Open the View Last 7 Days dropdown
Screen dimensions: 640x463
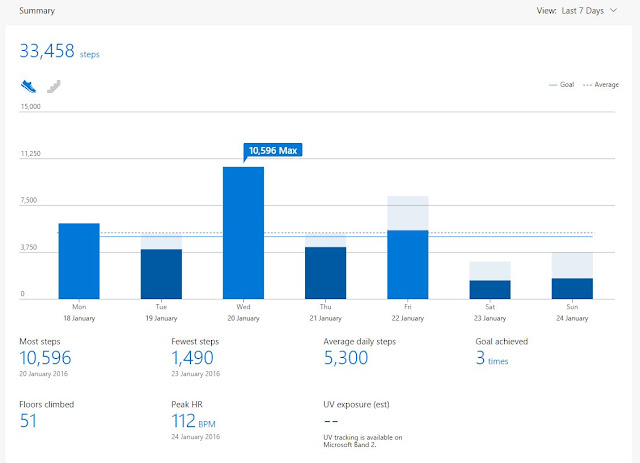click(x=577, y=11)
